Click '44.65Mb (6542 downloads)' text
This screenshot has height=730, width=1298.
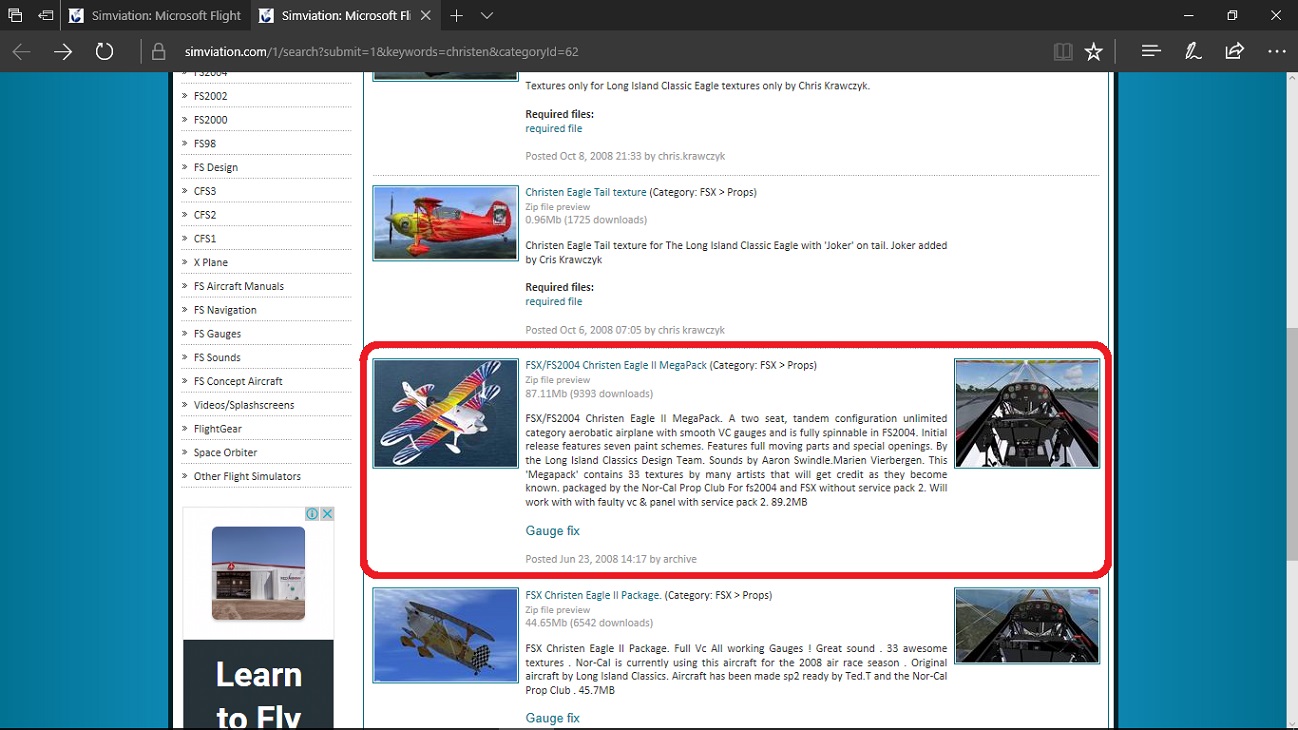[589, 623]
